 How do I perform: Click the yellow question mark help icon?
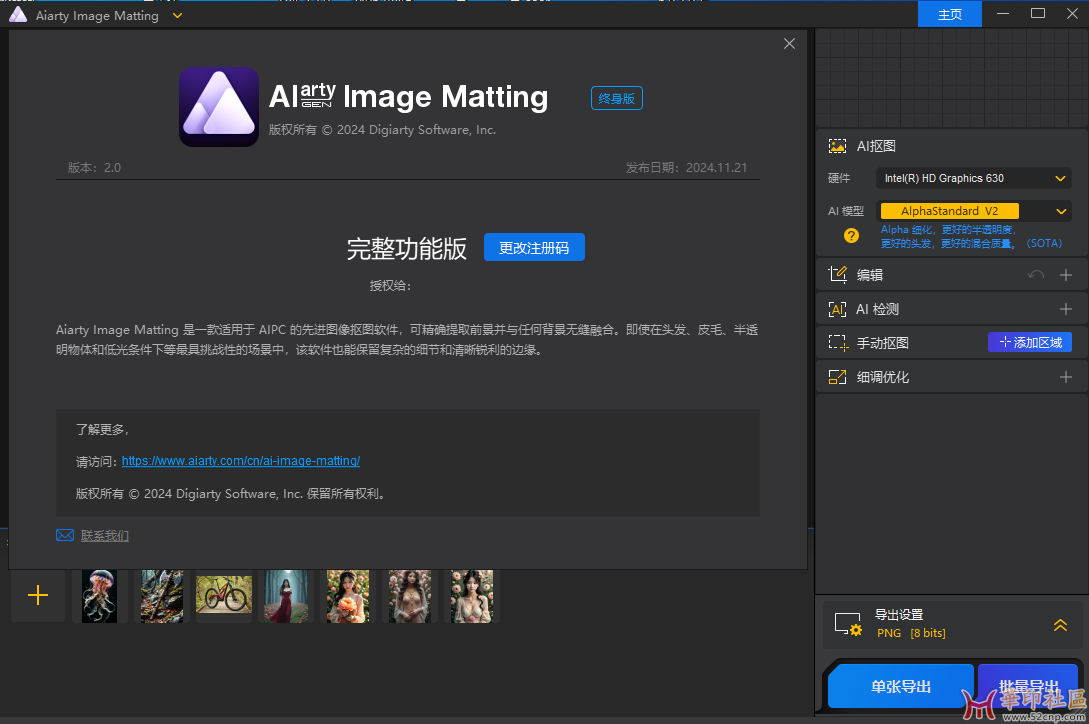(851, 236)
